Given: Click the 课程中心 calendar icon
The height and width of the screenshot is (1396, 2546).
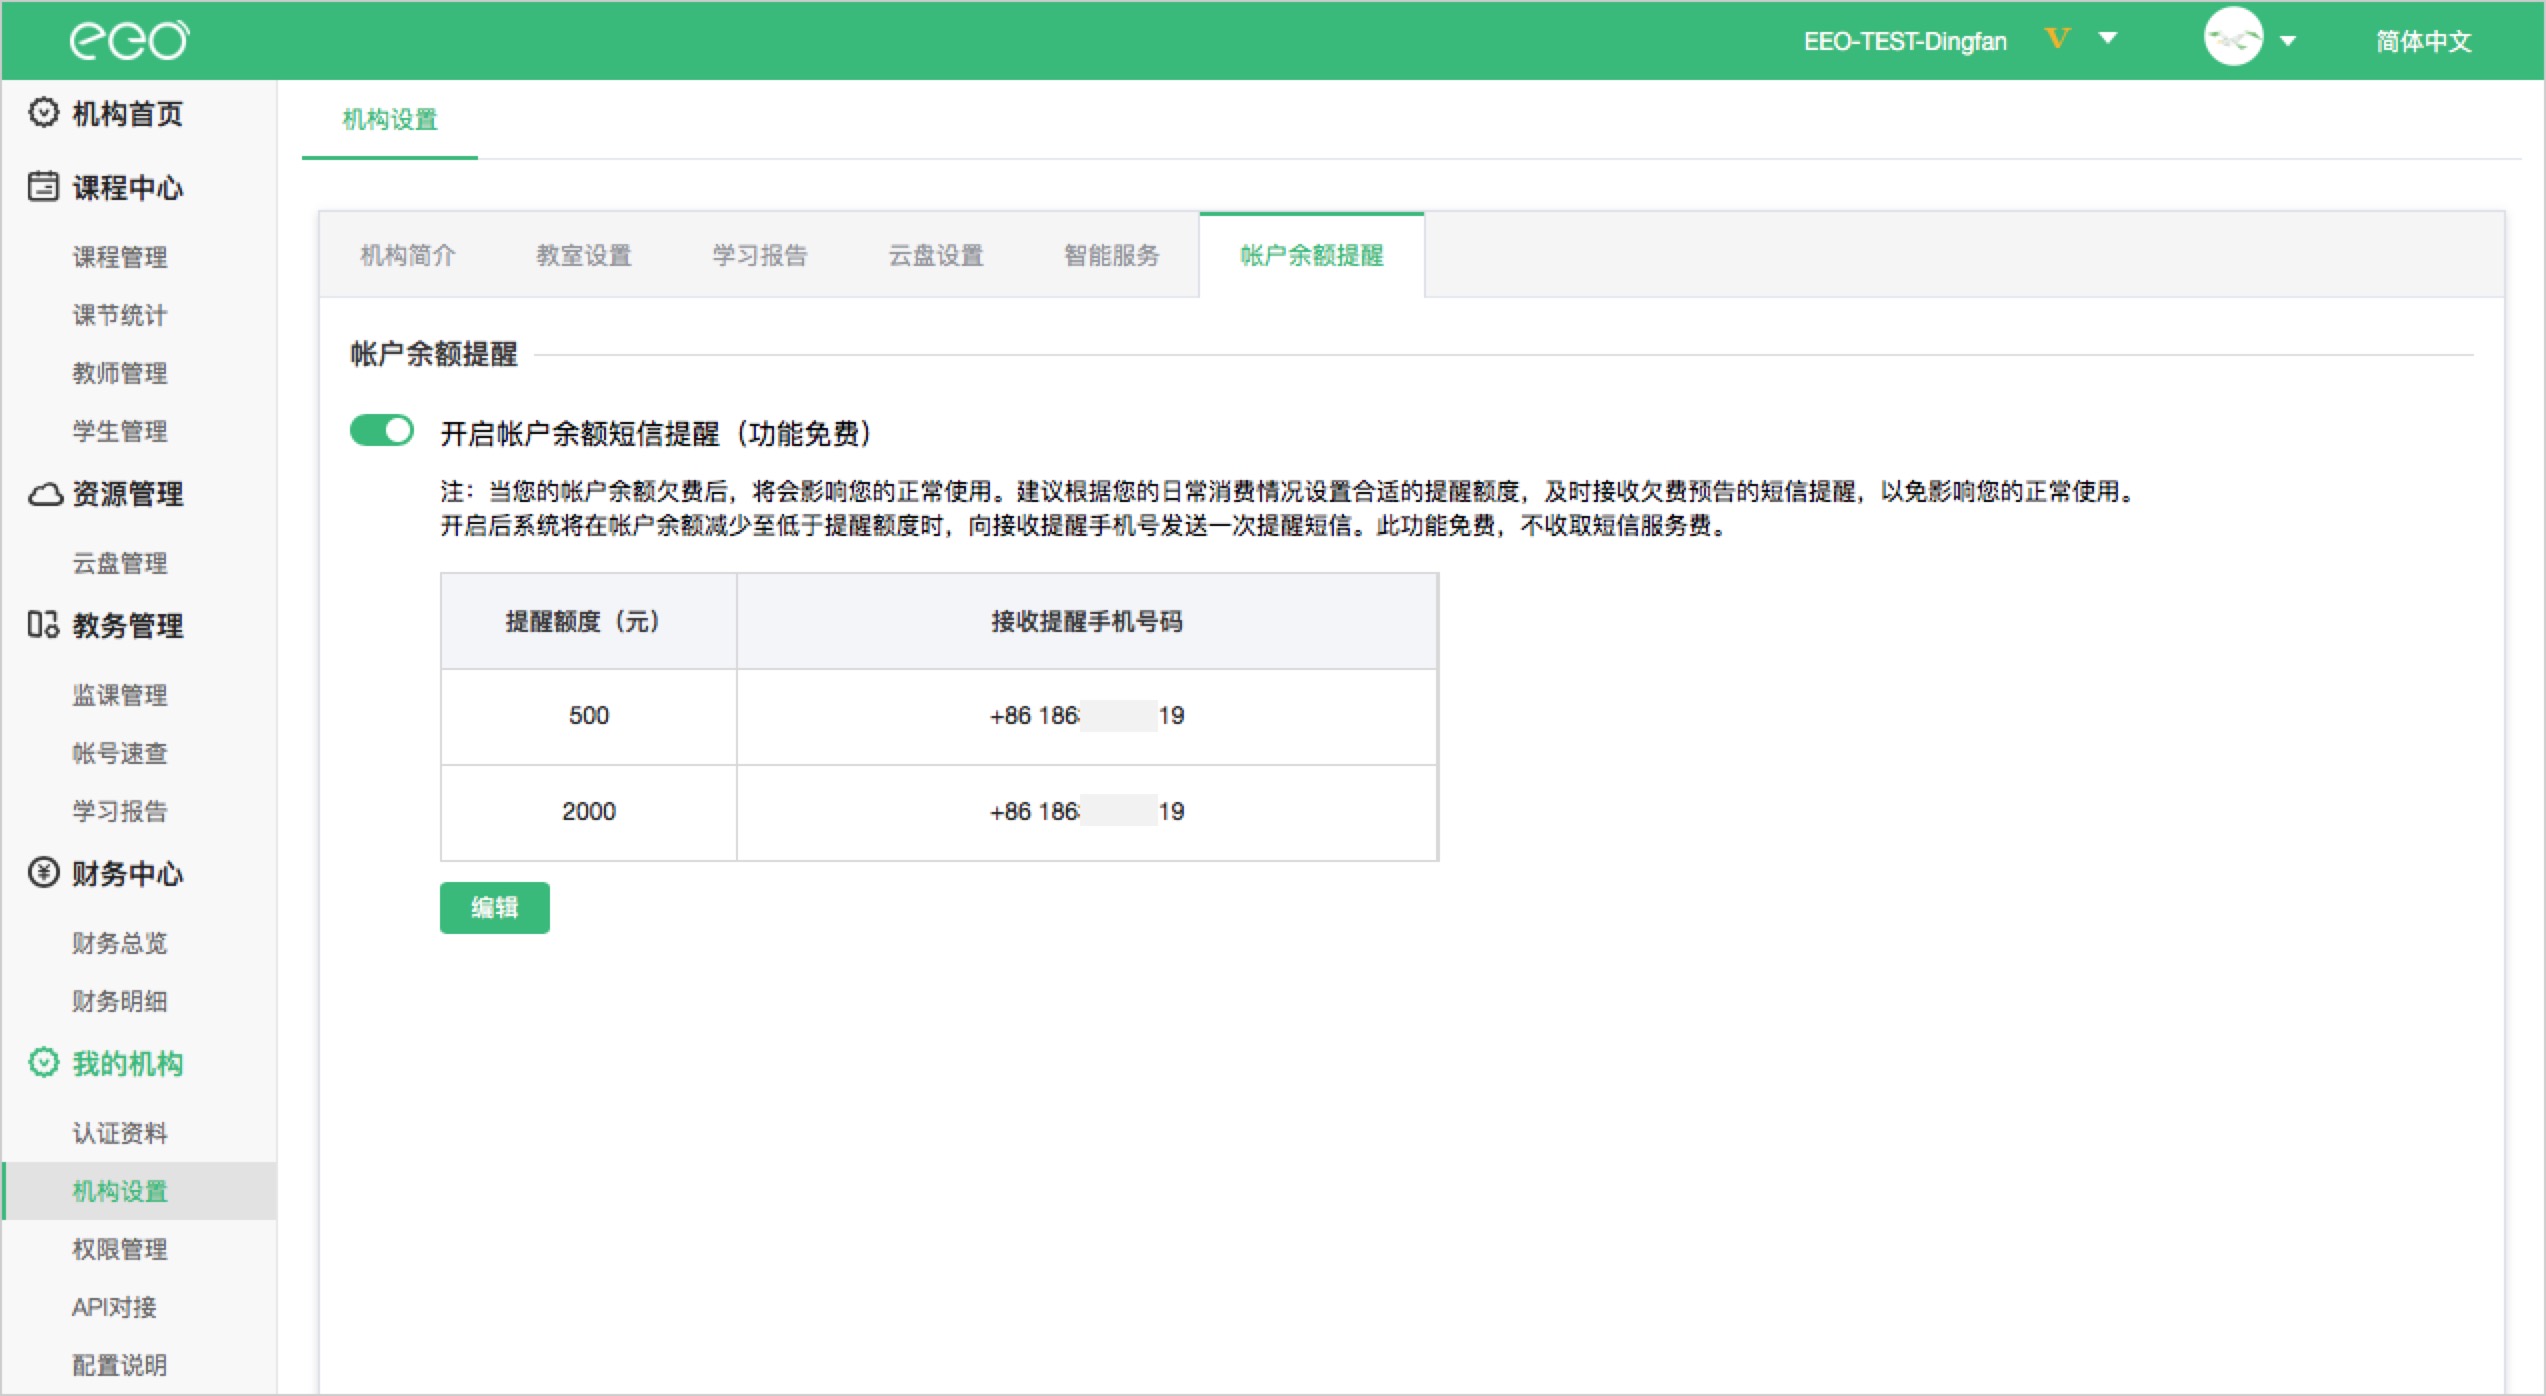Looking at the screenshot, I should [43, 187].
